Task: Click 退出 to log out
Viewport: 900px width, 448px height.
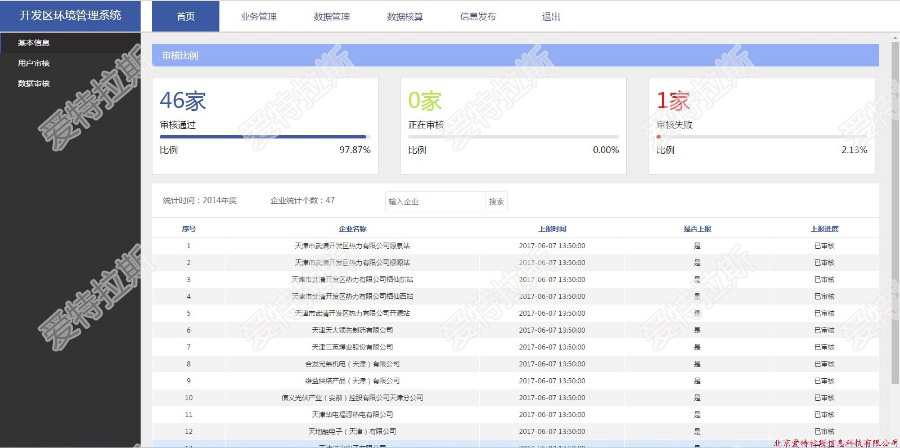Action: pyautogui.click(x=551, y=17)
